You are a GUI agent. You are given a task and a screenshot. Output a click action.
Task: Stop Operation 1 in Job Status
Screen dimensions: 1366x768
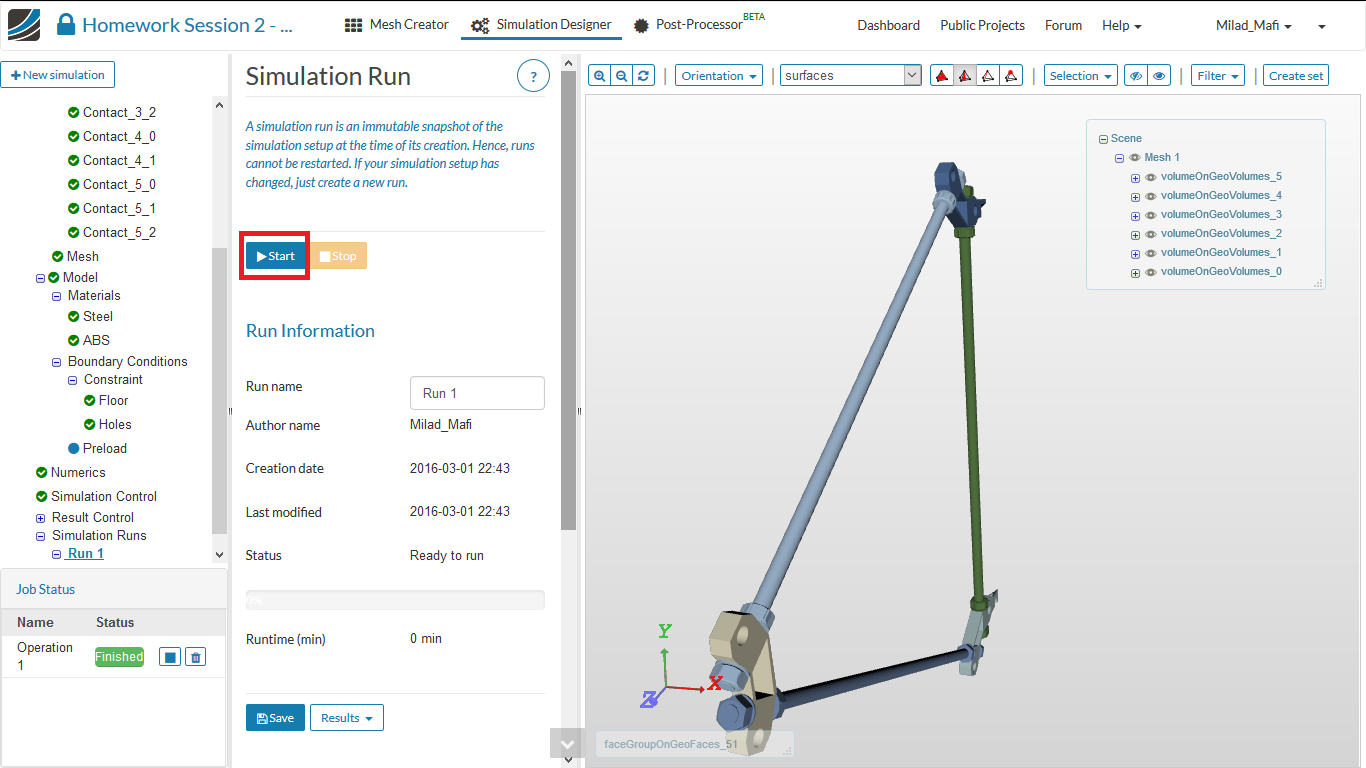point(170,657)
